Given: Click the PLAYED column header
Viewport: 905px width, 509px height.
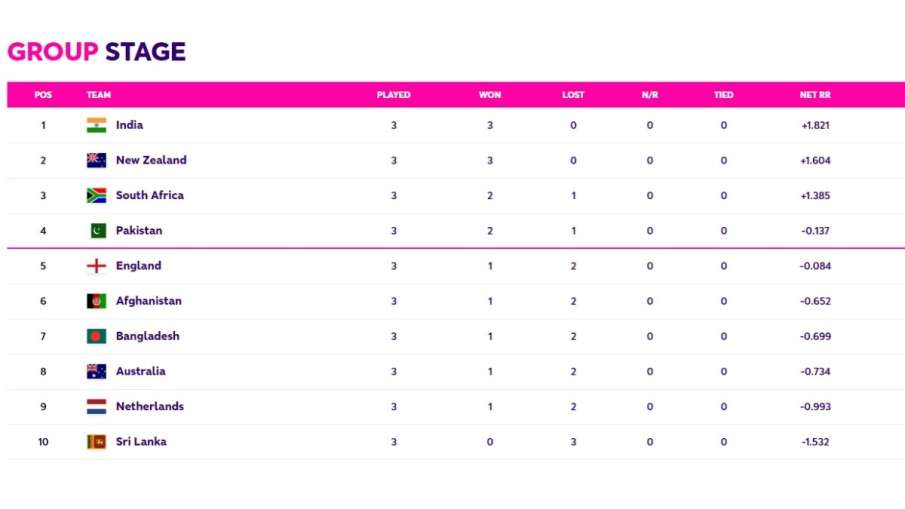Looking at the screenshot, I should click(393, 95).
